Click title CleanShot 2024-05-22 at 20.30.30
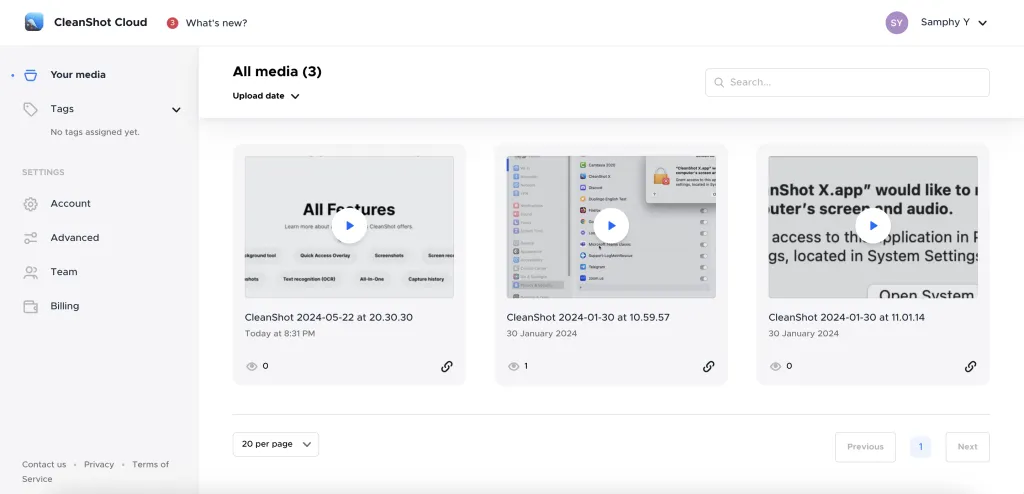 click(x=328, y=318)
